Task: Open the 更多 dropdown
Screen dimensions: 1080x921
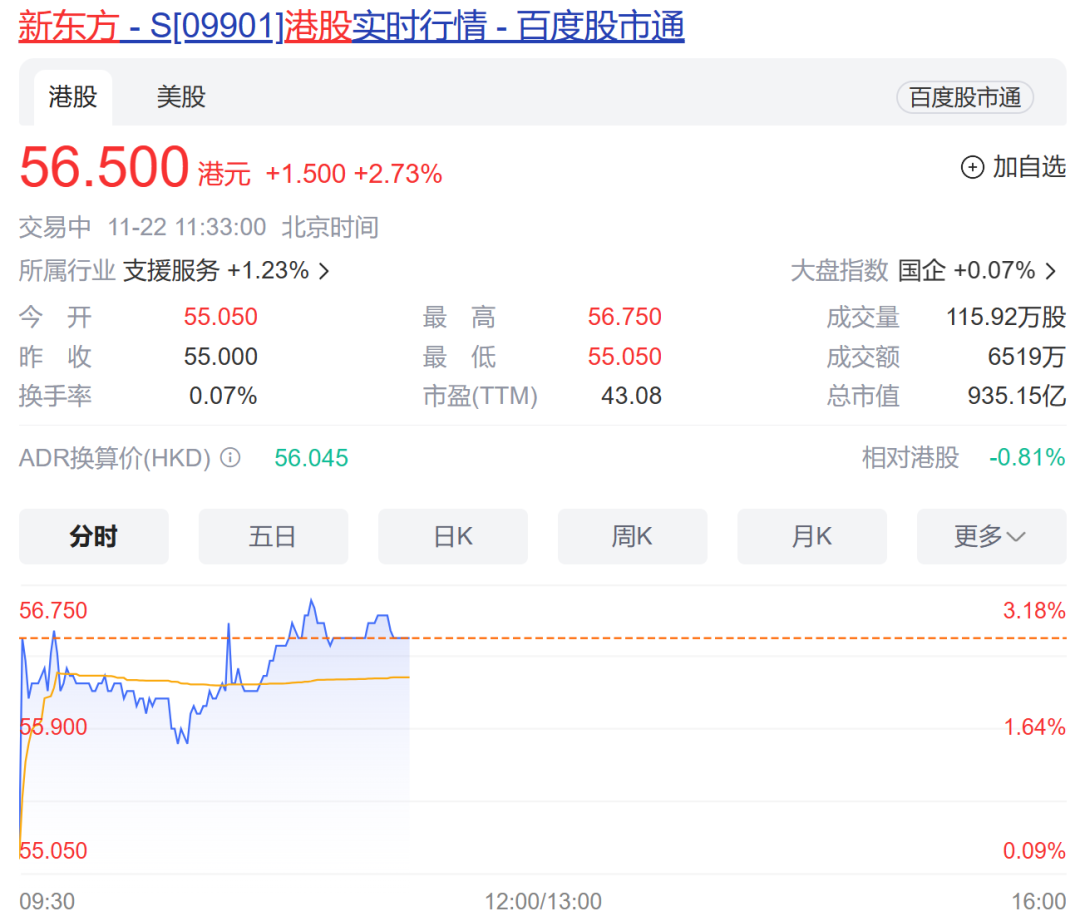Action: pyautogui.click(x=991, y=537)
